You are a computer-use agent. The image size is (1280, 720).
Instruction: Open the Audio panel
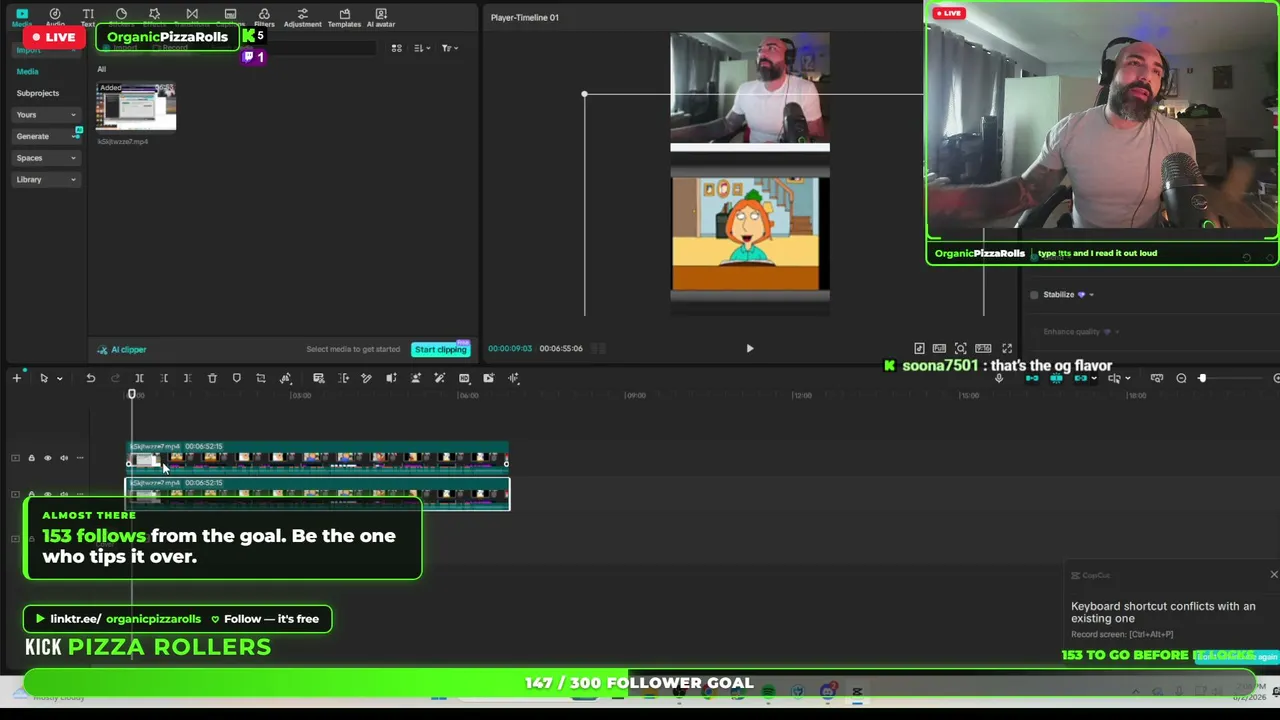[x=55, y=18]
